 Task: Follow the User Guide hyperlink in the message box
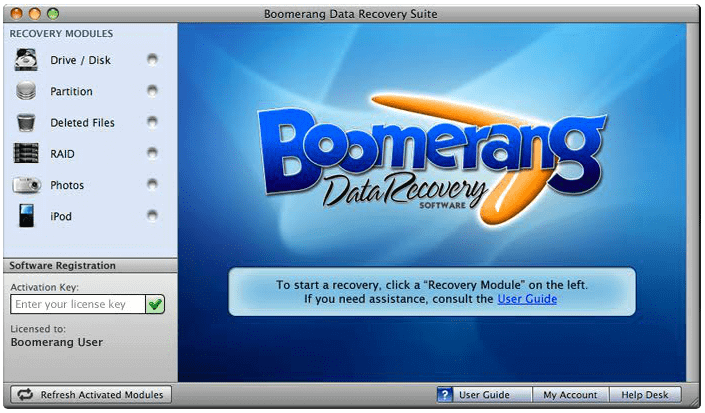point(527,299)
